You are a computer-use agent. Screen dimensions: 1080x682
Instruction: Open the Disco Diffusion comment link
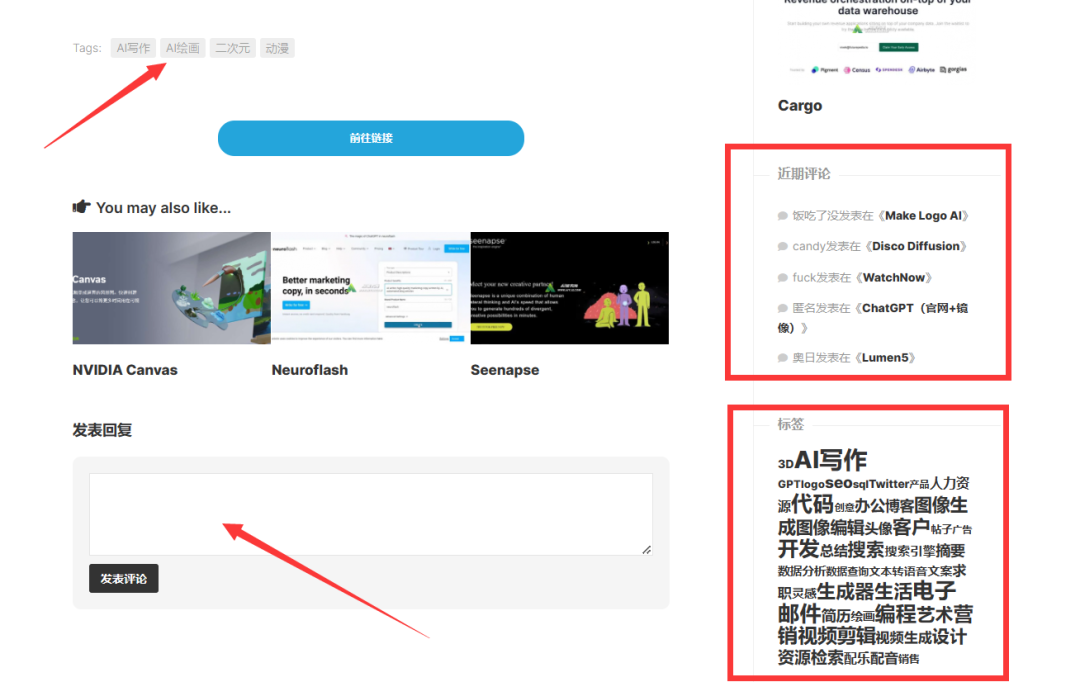(x=915, y=247)
